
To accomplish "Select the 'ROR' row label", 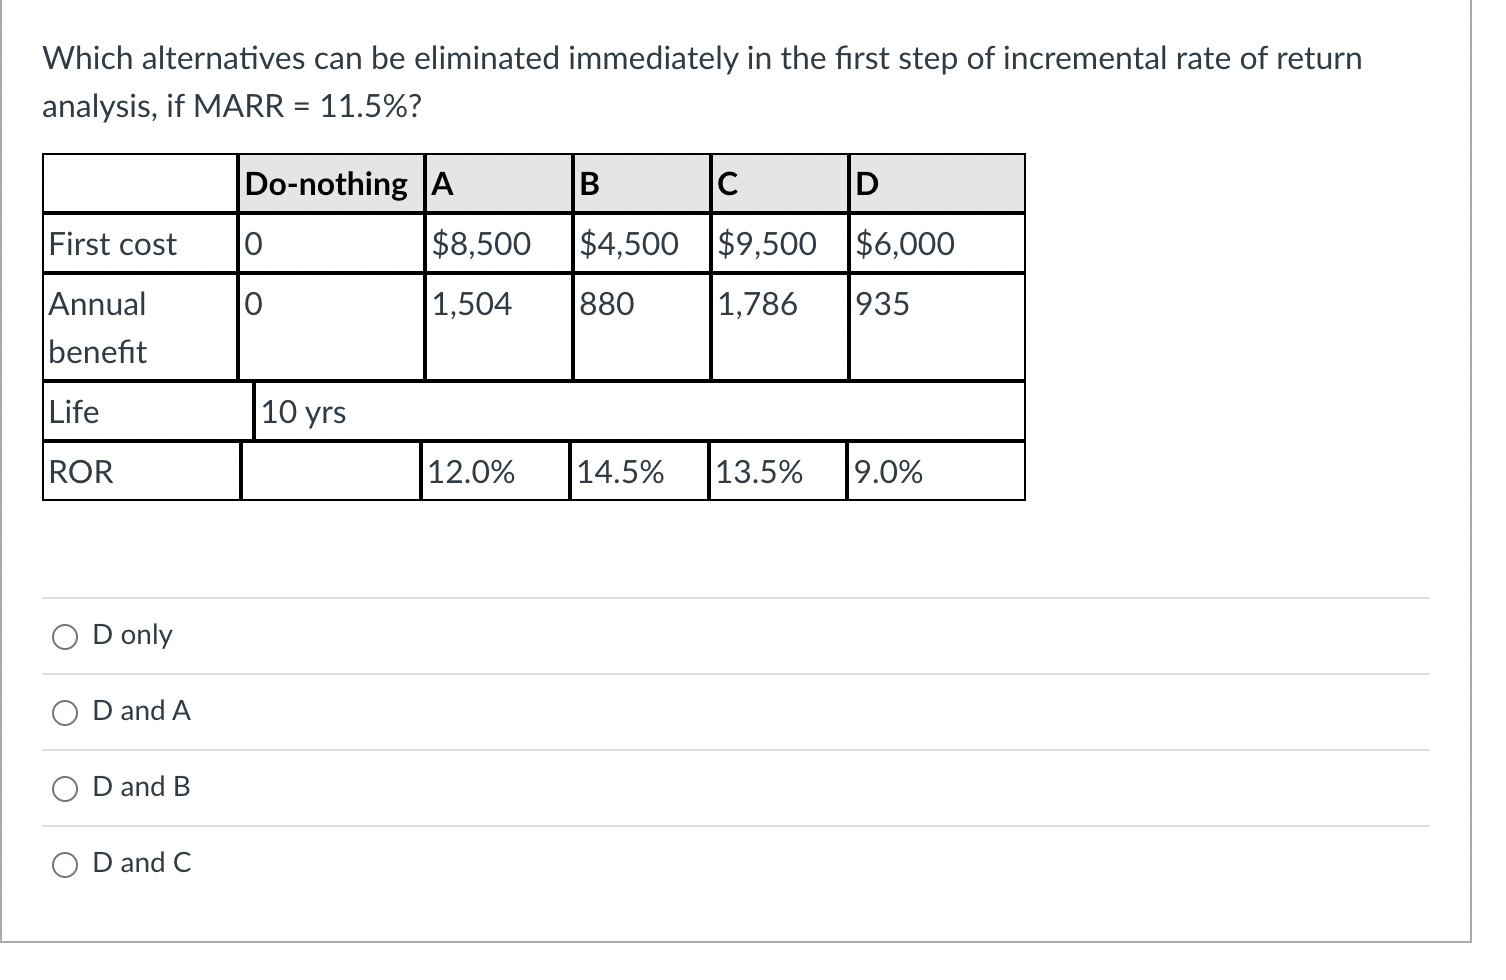I will 79,471.
